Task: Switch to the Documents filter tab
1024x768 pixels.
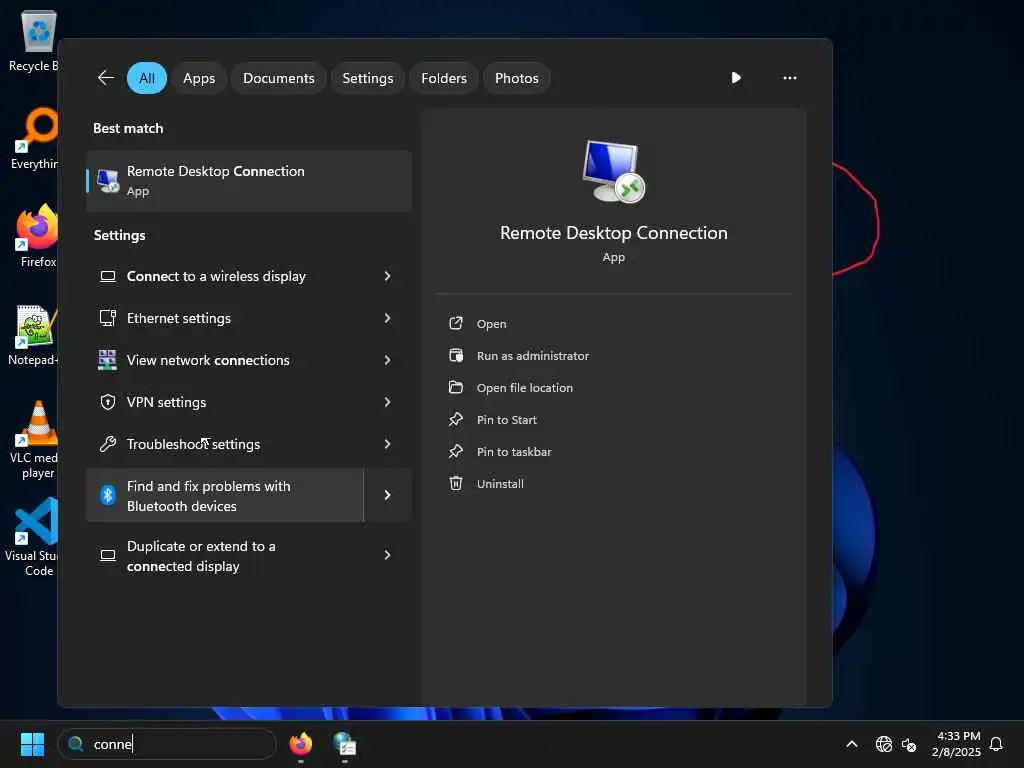Action: (279, 78)
